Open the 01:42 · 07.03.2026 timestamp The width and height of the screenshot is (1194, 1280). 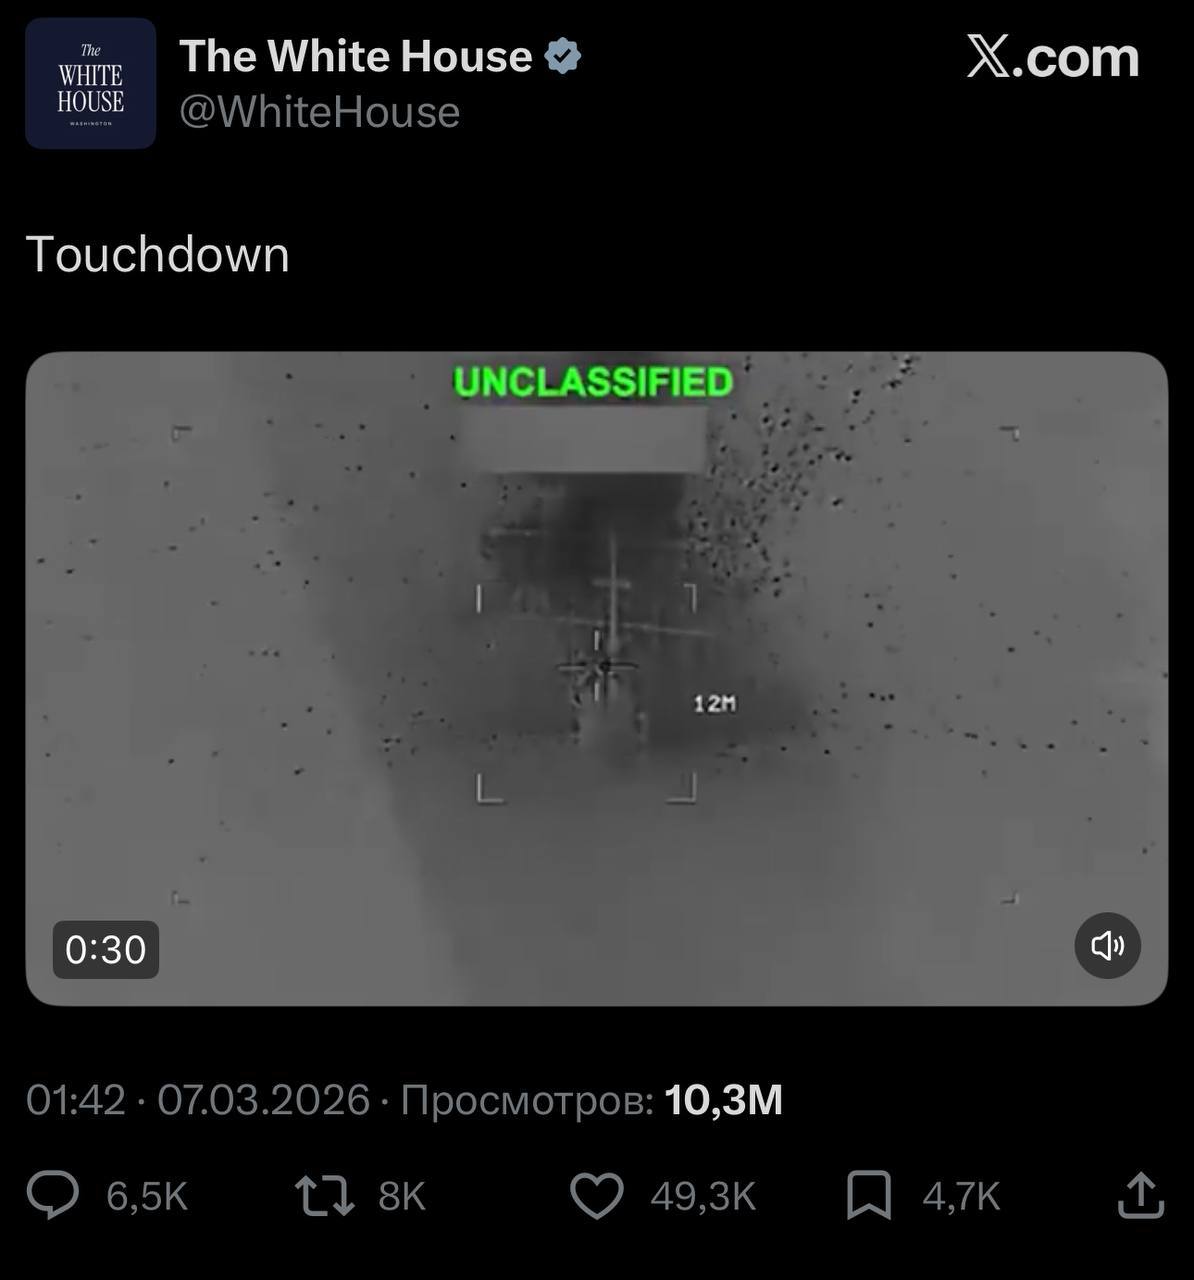(198, 1100)
